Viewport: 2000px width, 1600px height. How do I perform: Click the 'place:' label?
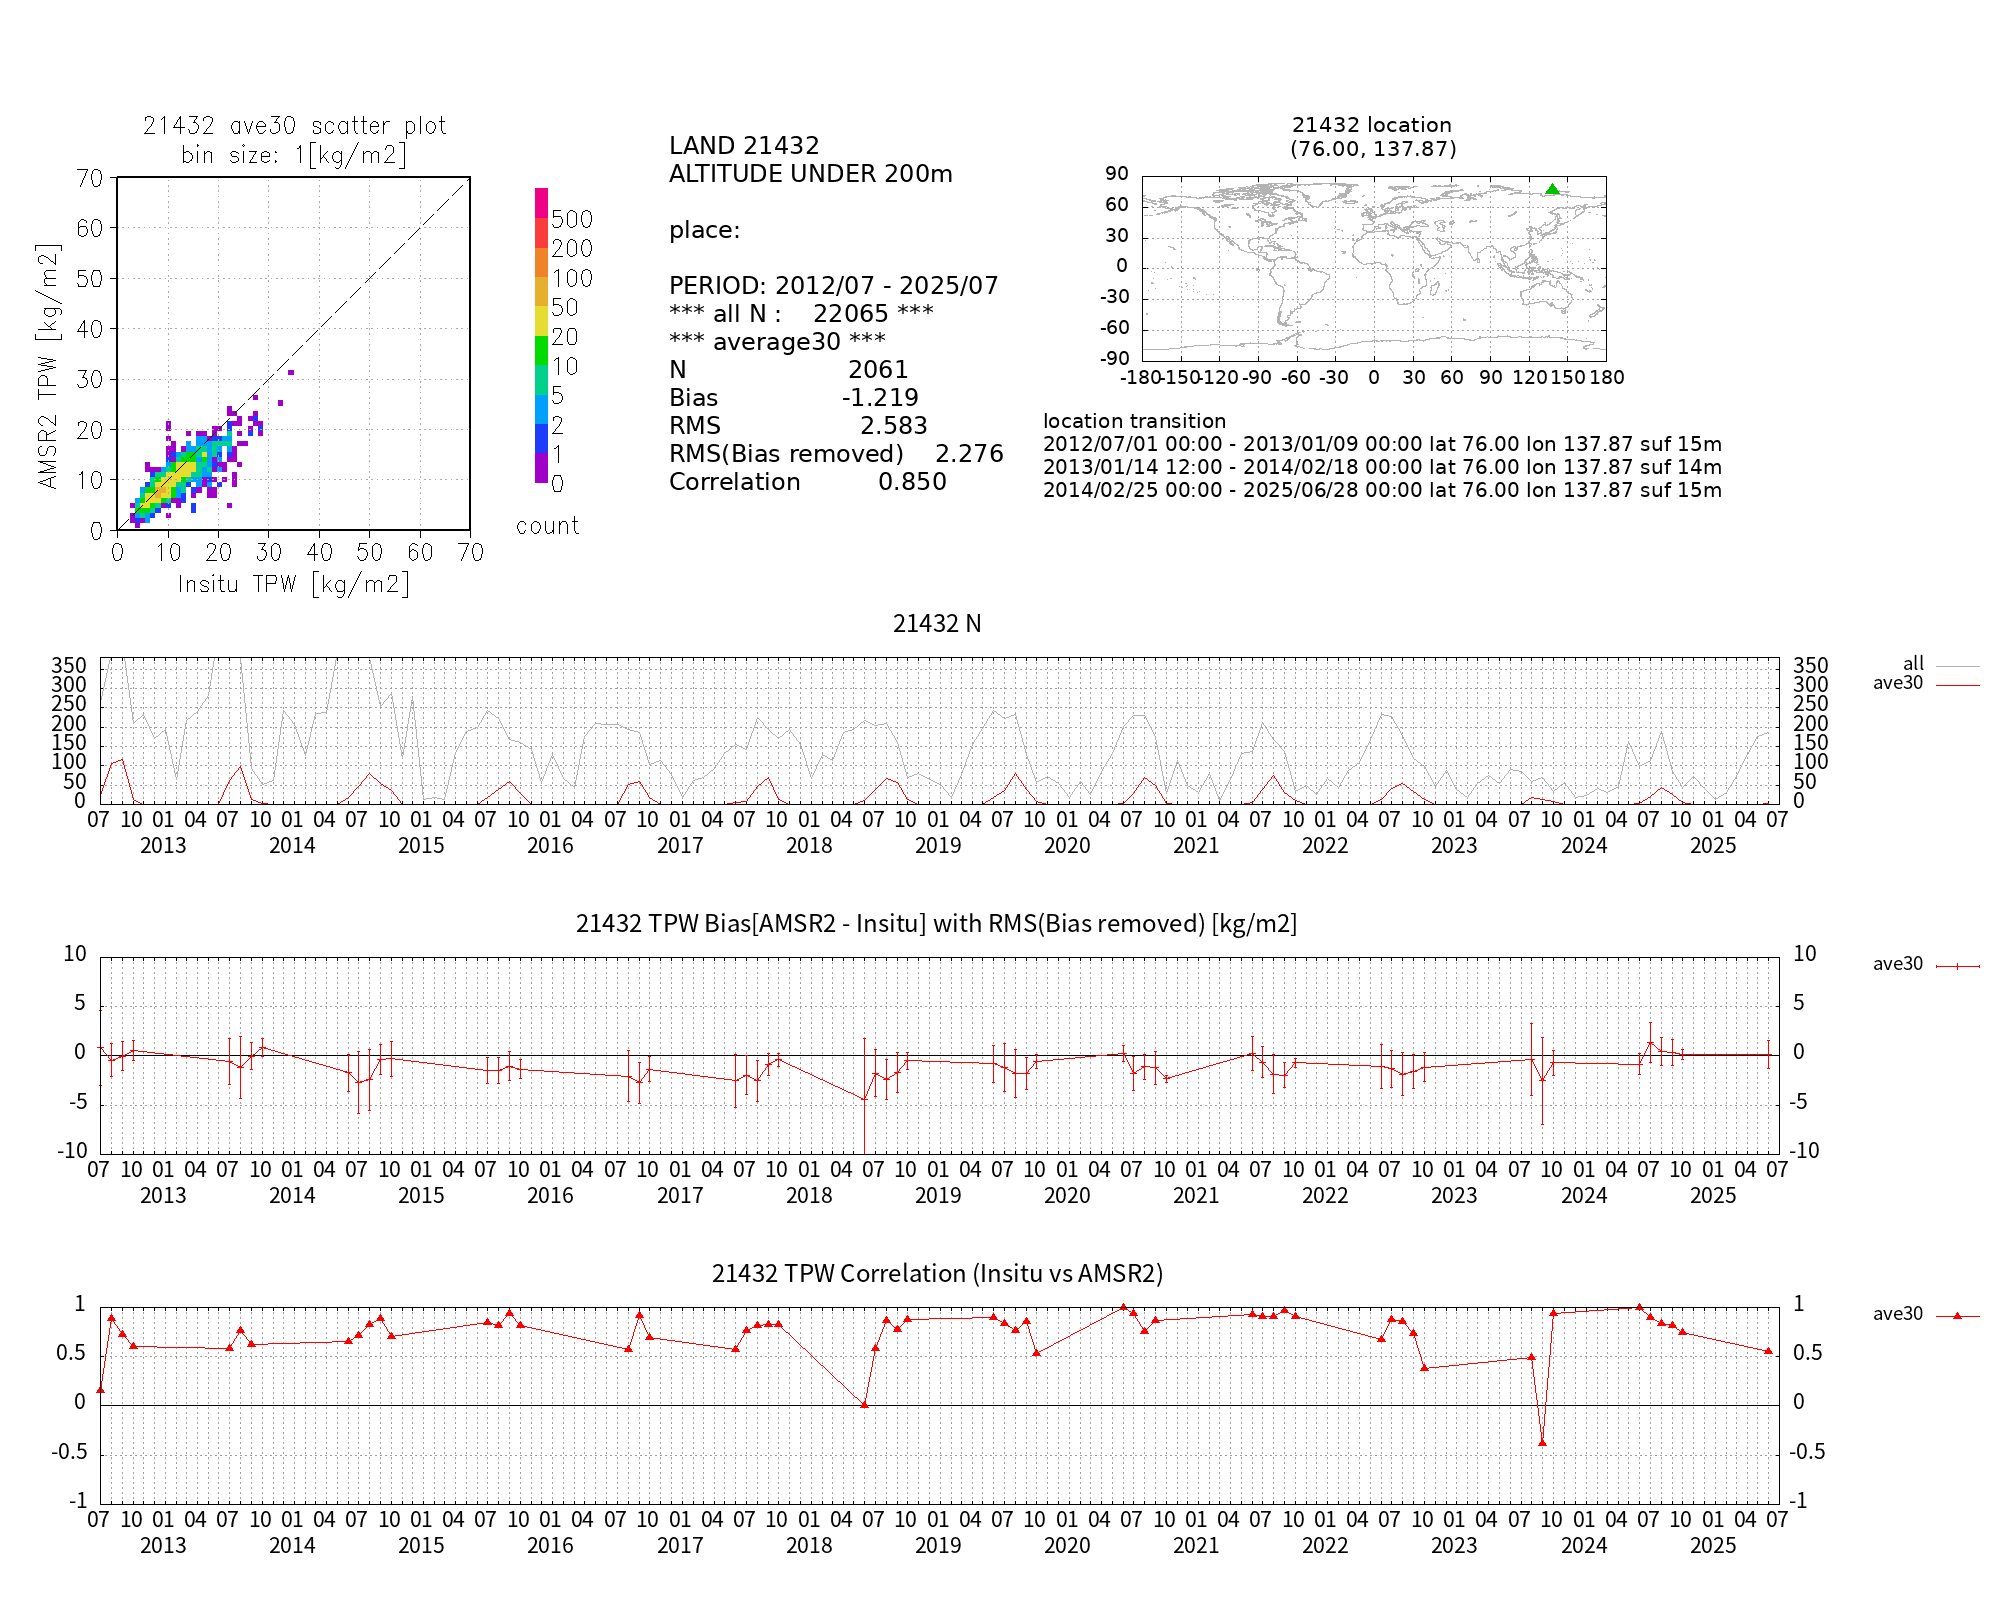(x=705, y=231)
